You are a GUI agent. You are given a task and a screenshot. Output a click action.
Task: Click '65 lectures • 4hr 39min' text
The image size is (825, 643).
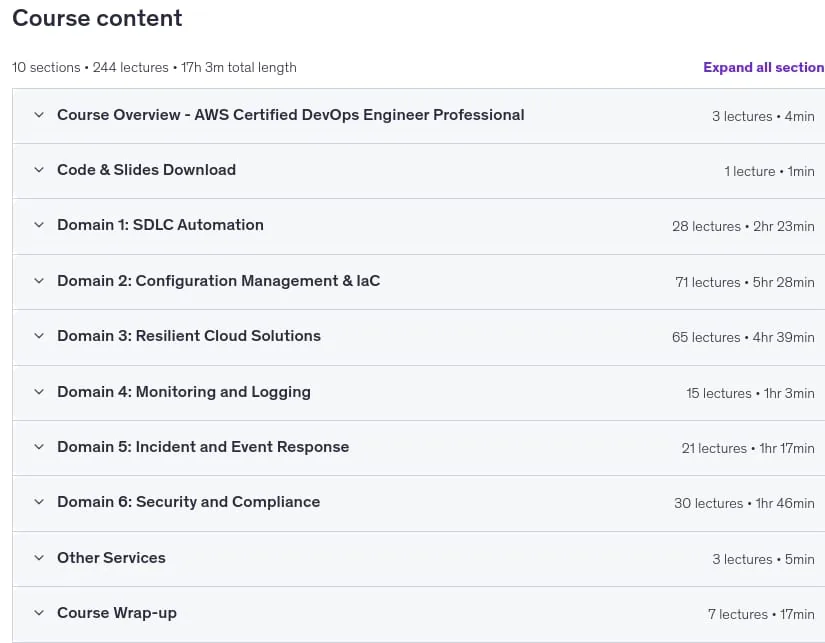743,337
